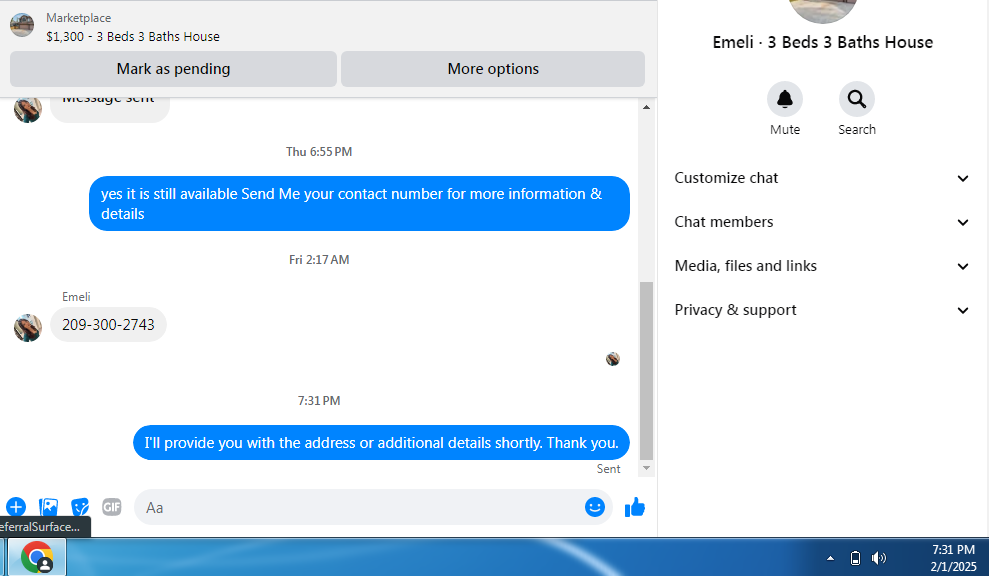This screenshot has width=989, height=576.
Task: Click the profile picture above Emeli's name in the side panel
Action: [x=822, y=9]
